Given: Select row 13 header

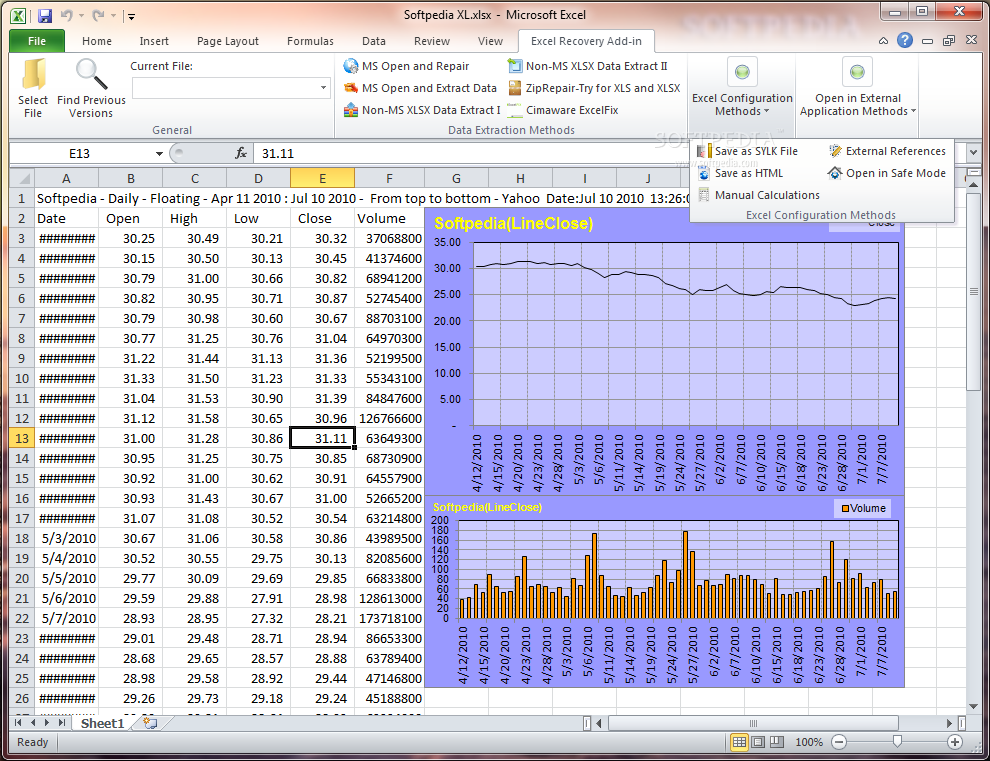Looking at the screenshot, I should tap(22, 438).
